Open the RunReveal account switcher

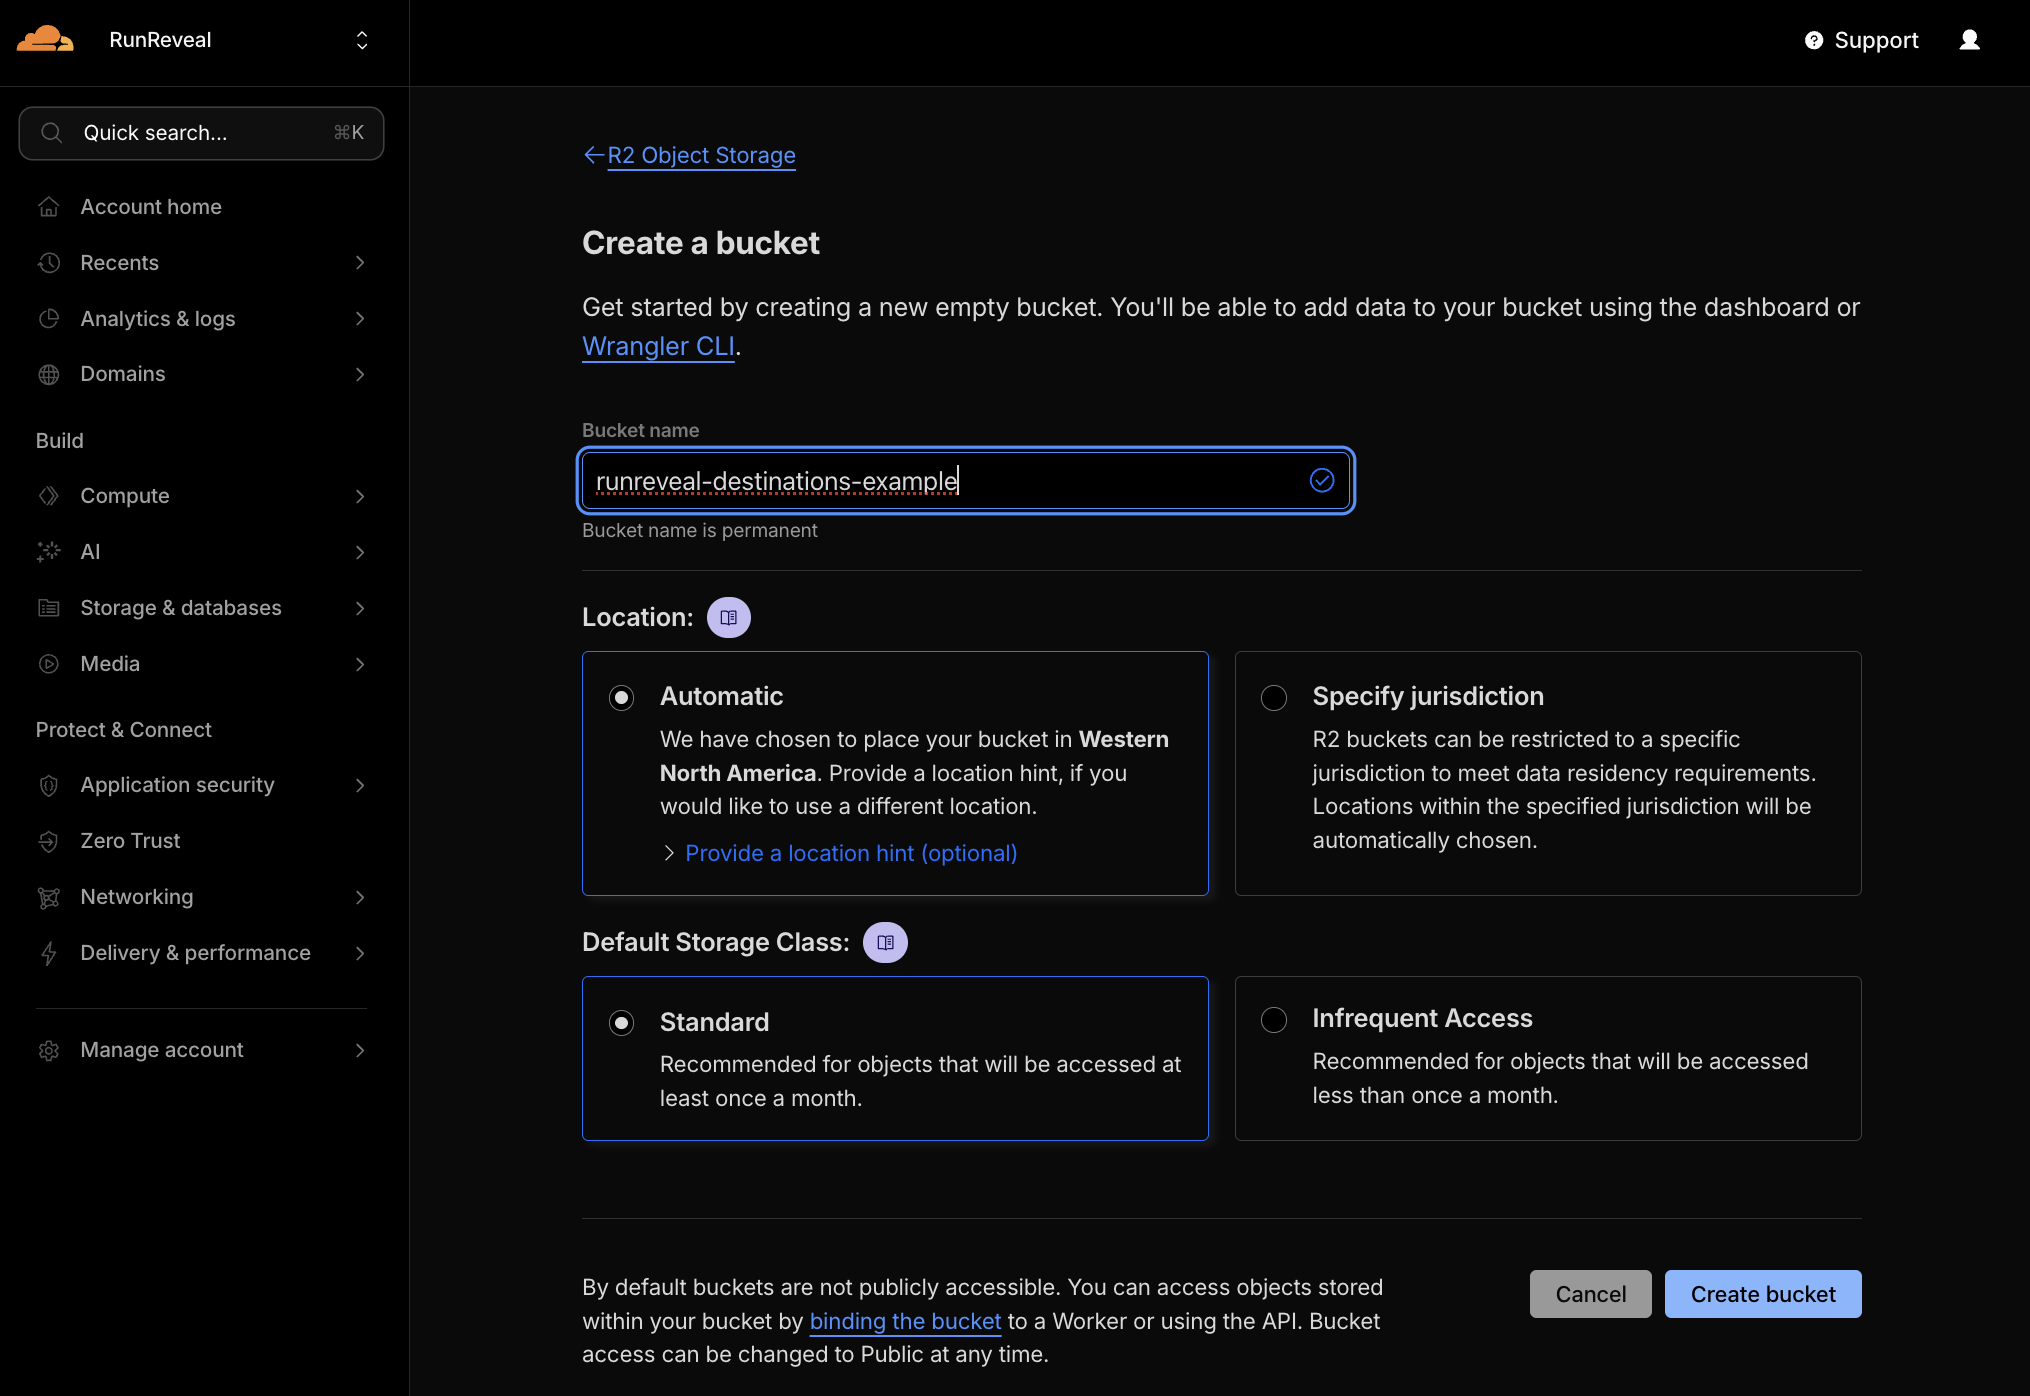(361, 40)
